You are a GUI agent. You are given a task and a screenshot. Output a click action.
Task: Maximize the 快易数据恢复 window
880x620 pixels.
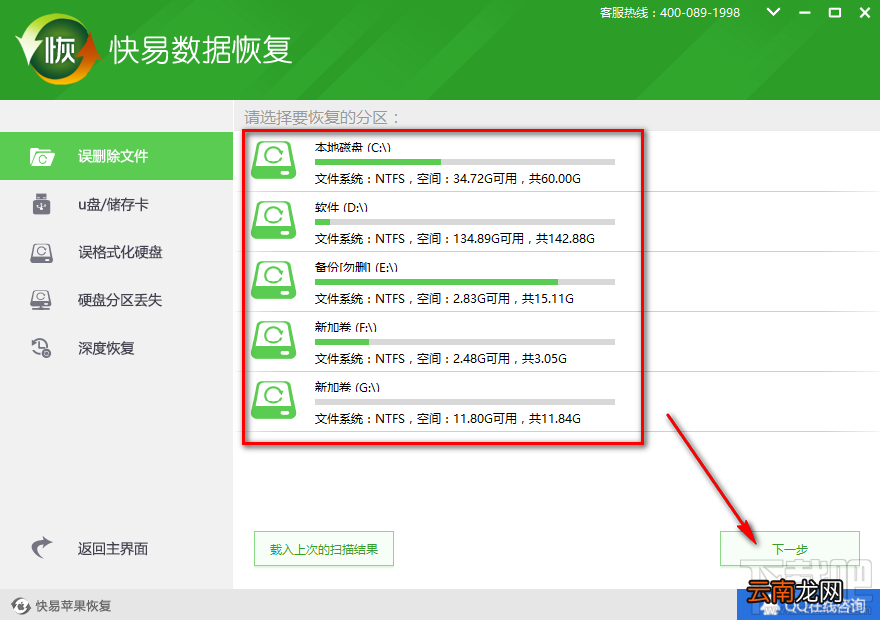tap(835, 12)
